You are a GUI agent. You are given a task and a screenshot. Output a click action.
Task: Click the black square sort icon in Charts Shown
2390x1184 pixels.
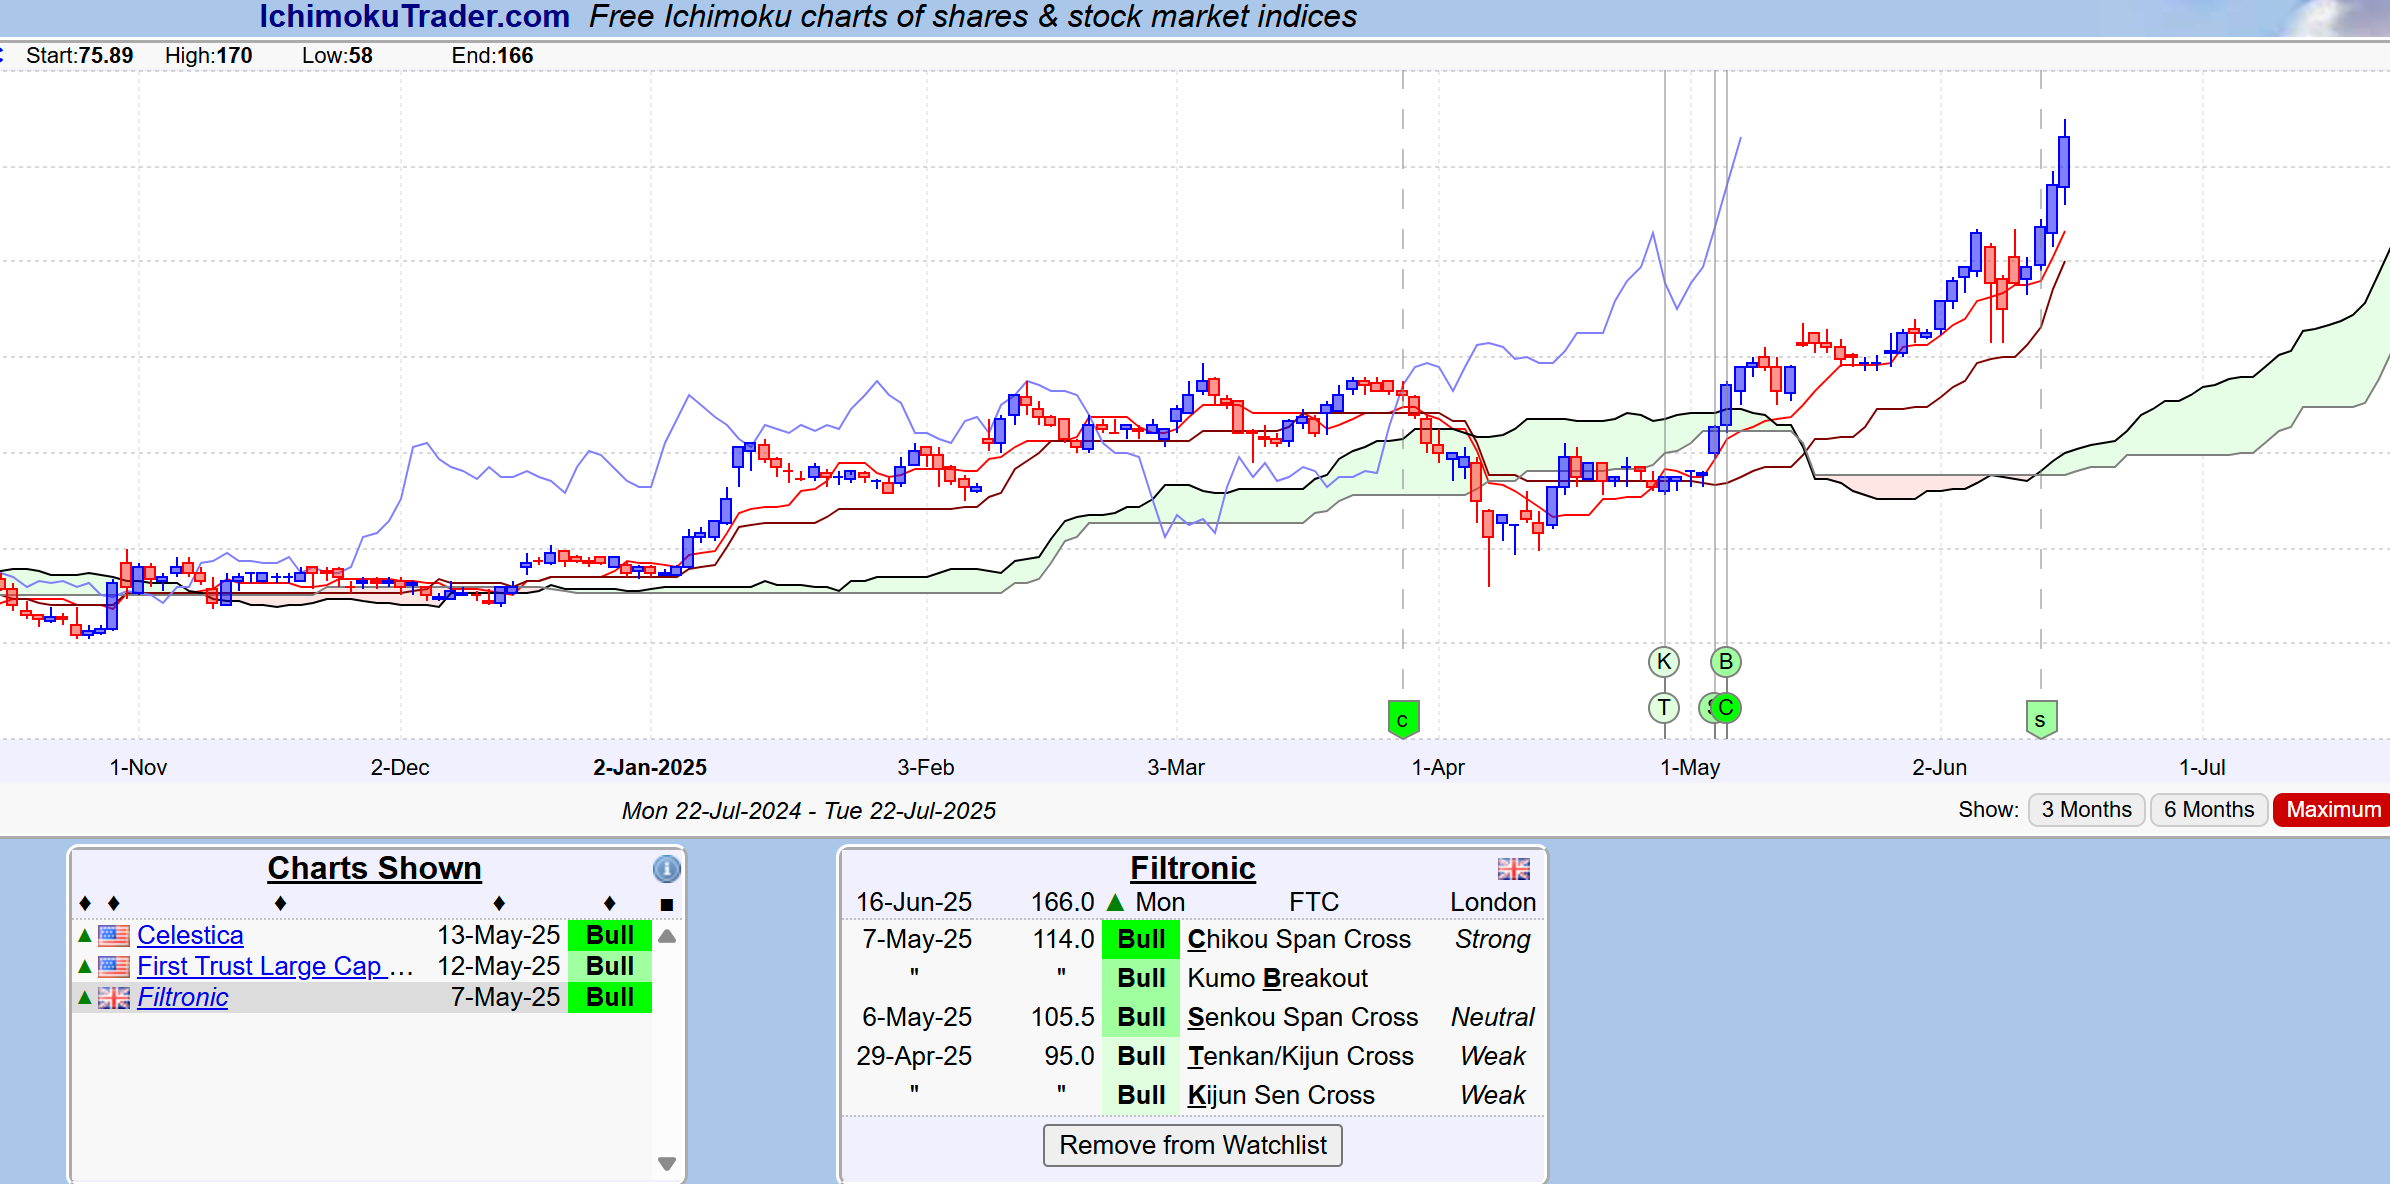point(667,904)
